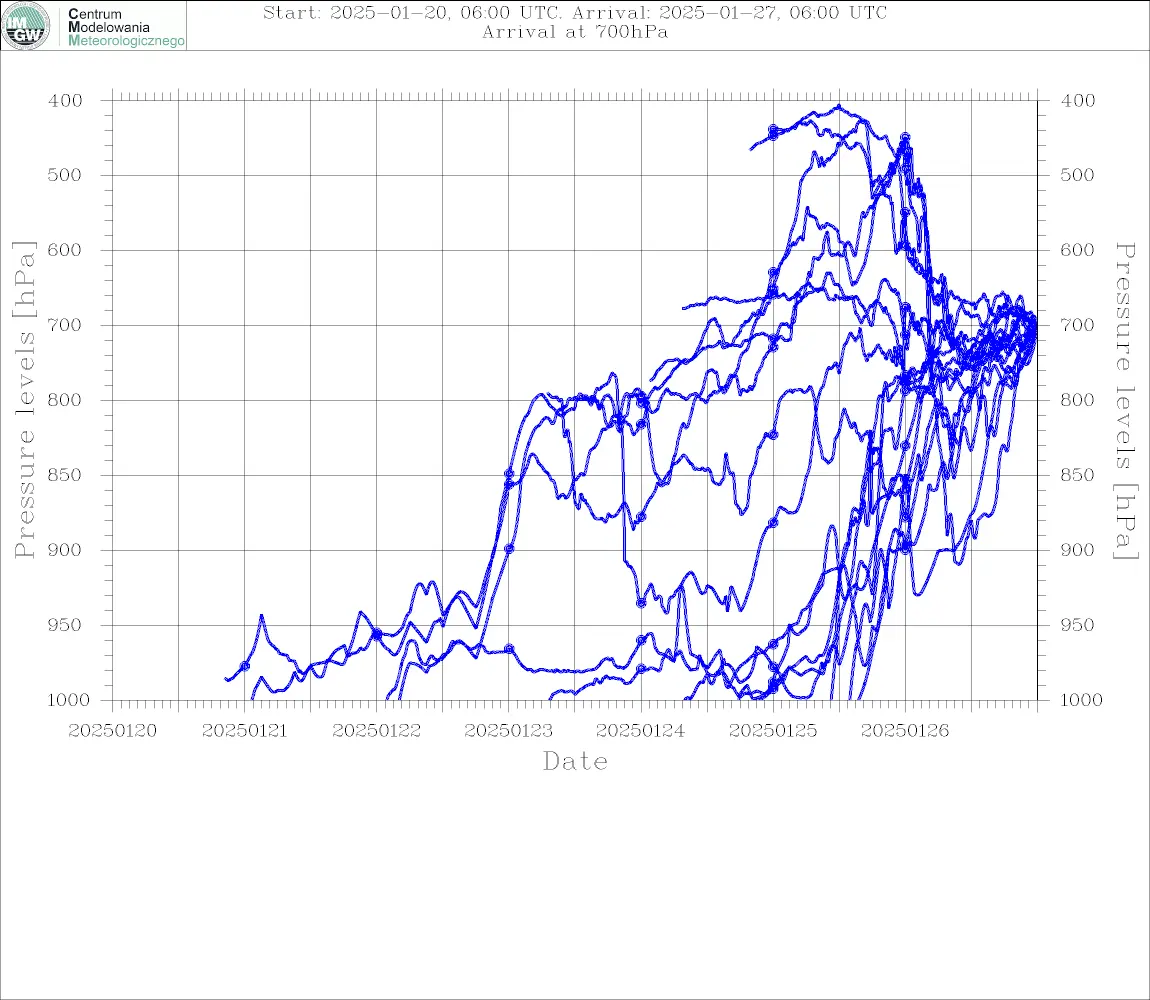Click the 20250123 date label

pos(509,731)
